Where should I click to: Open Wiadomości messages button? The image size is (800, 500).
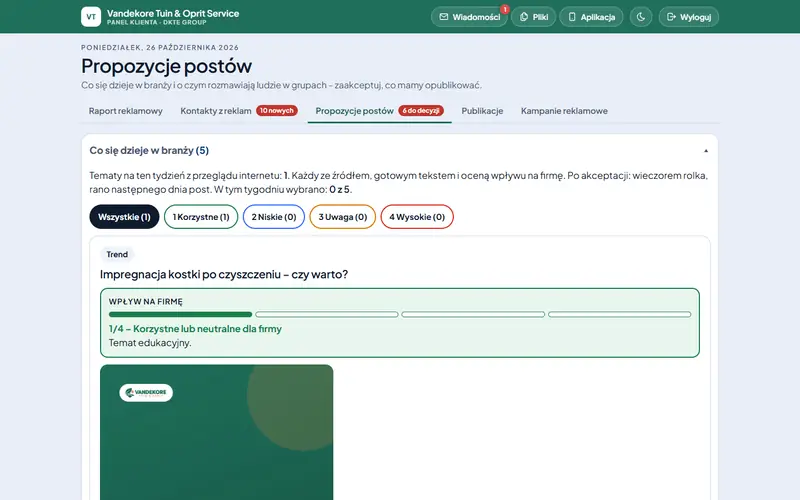(x=469, y=17)
